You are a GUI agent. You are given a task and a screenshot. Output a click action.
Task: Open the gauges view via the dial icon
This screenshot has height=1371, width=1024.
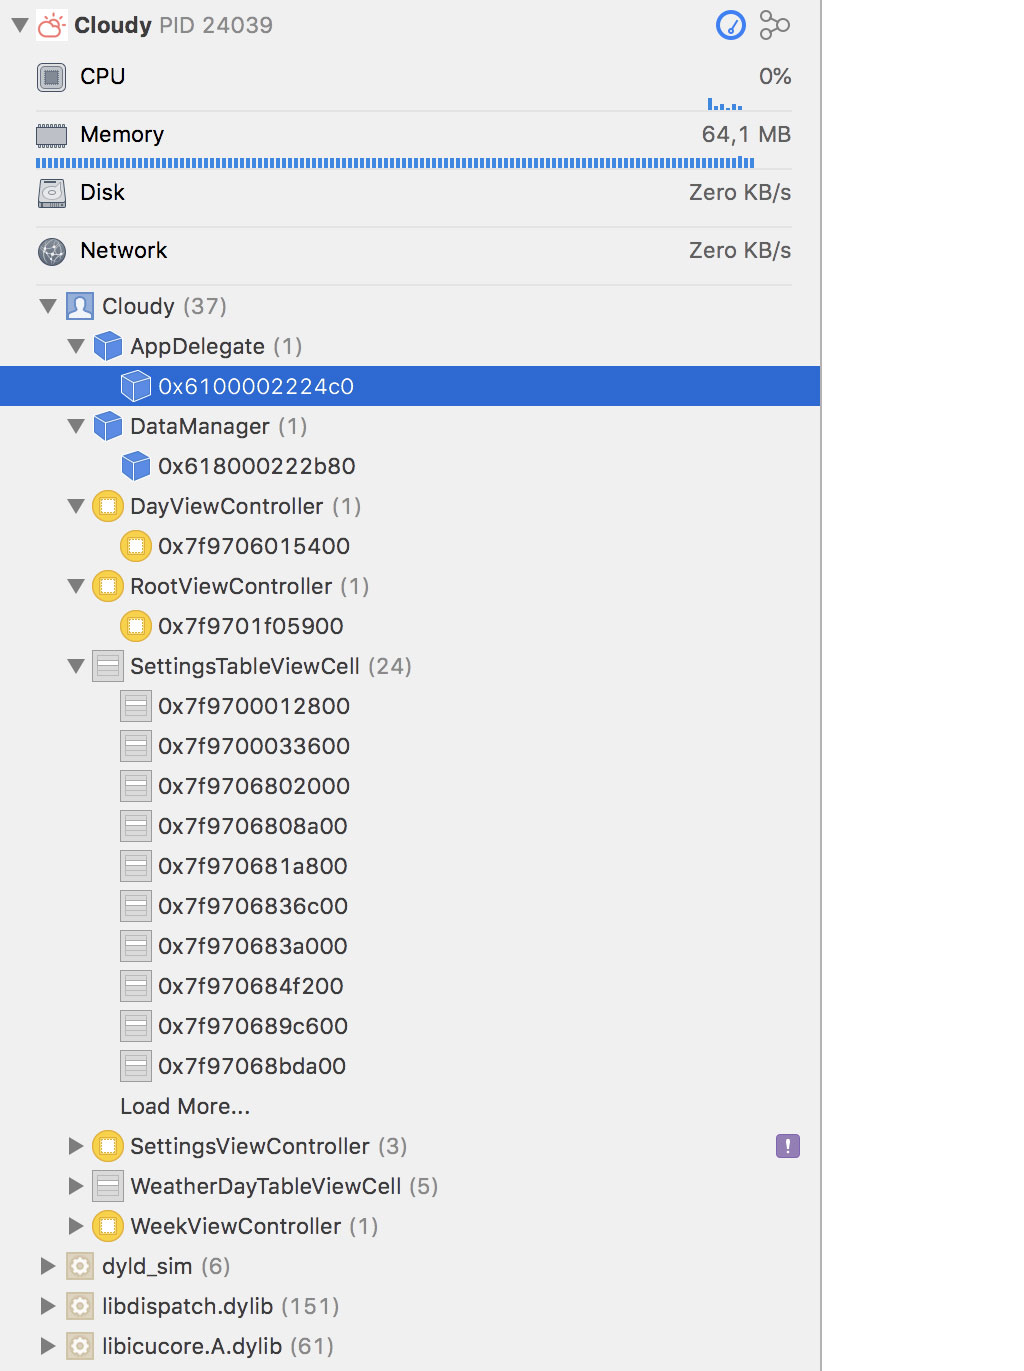[731, 25]
